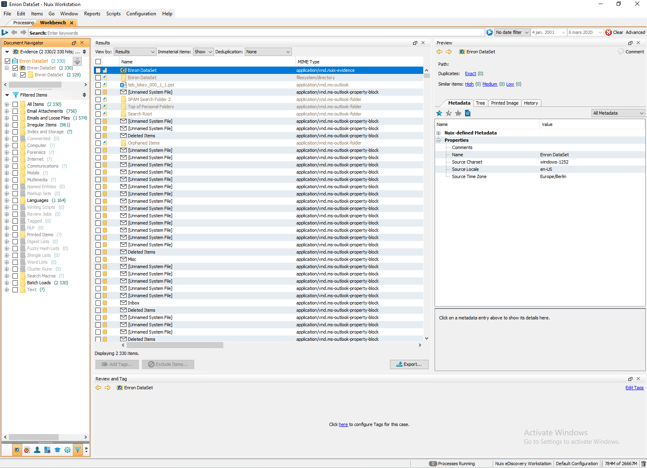Open the Reports menu

[x=92, y=14]
